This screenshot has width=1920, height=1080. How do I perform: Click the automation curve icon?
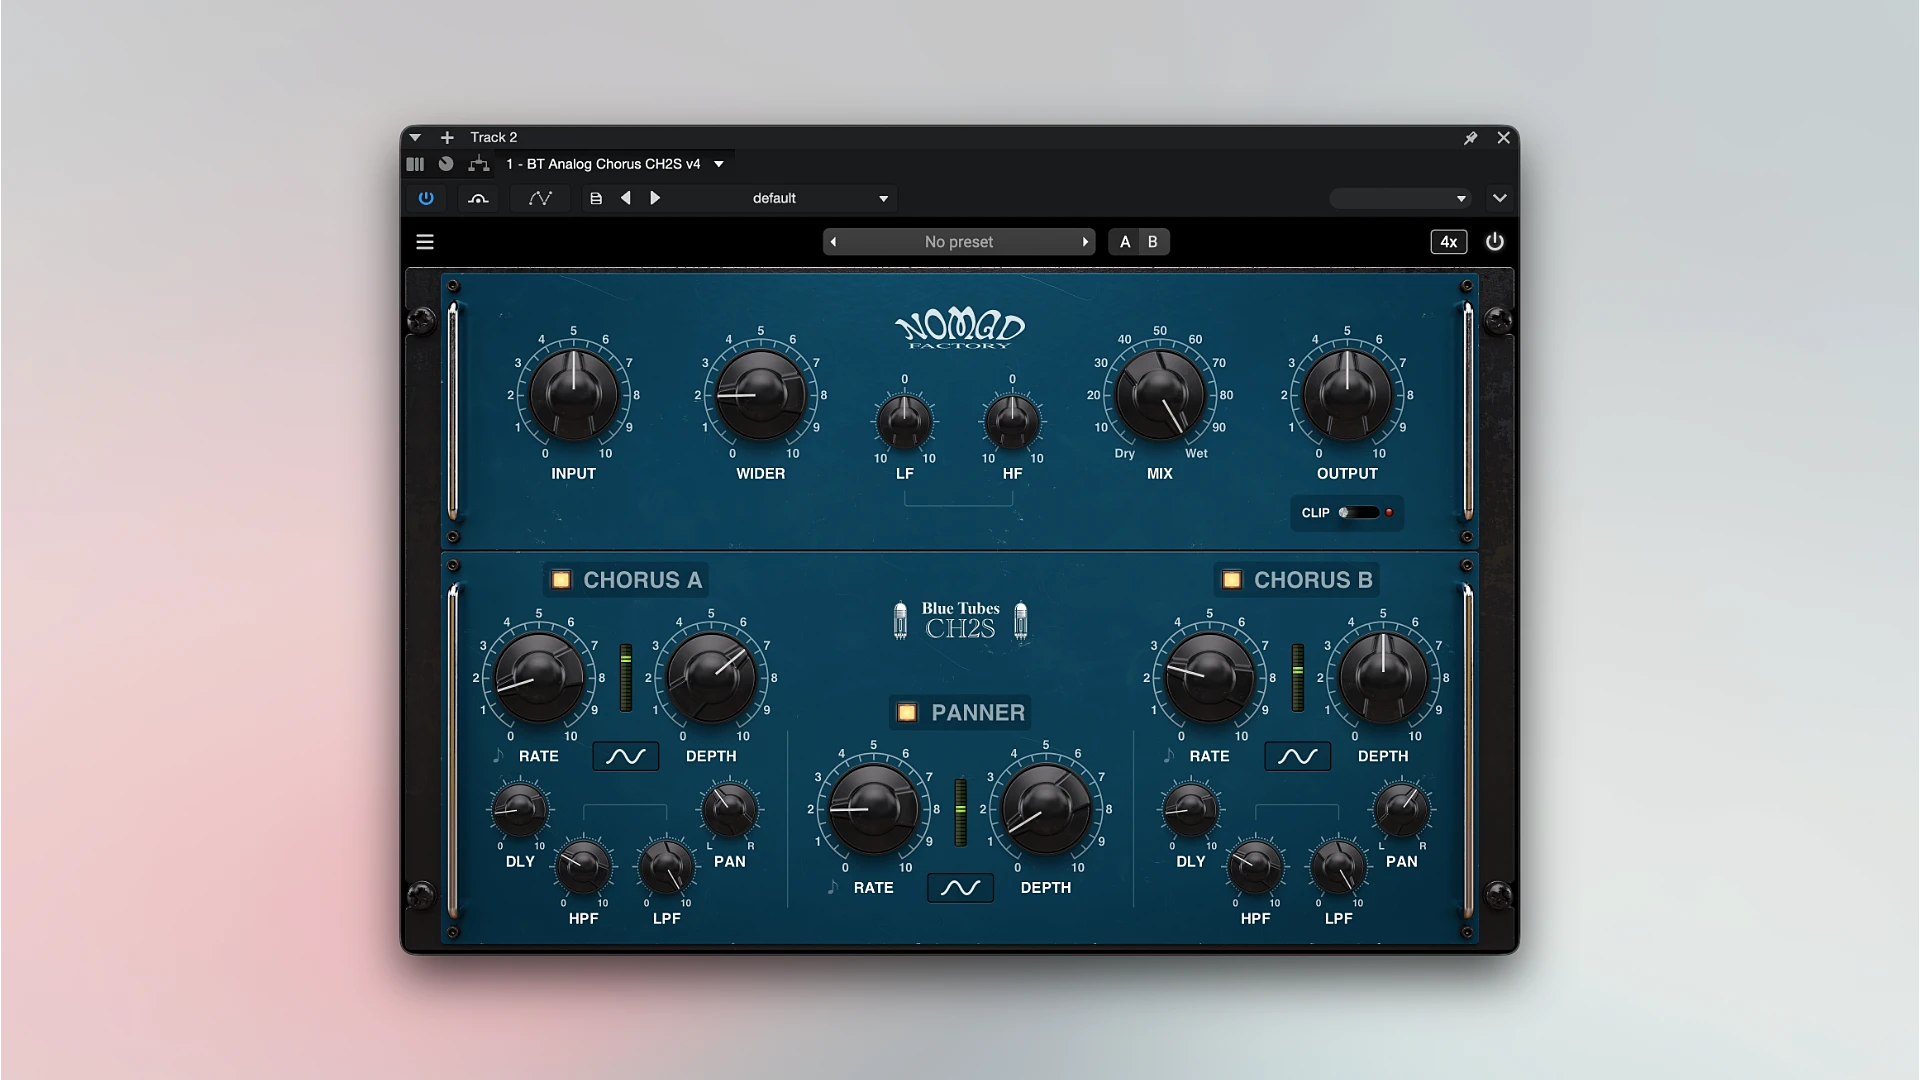click(x=540, y=198)
